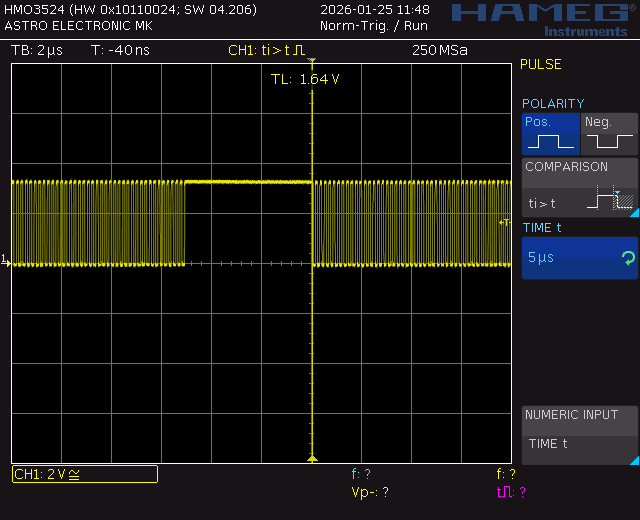Viewport: 640px width, 520px height.
Task: Click the ti>t comparison waveform icon
Action: (610, 199)
